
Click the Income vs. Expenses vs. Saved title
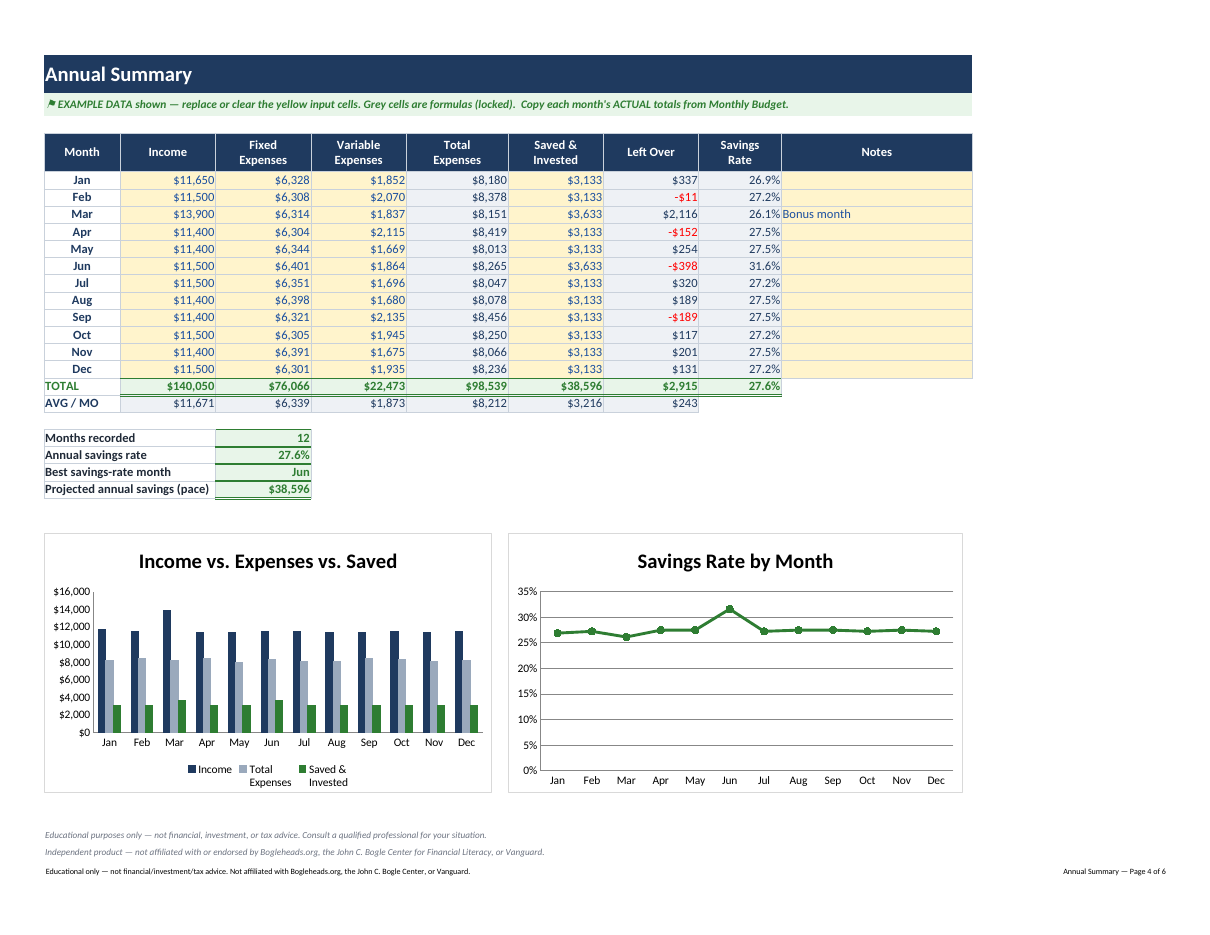click(267, 561)
